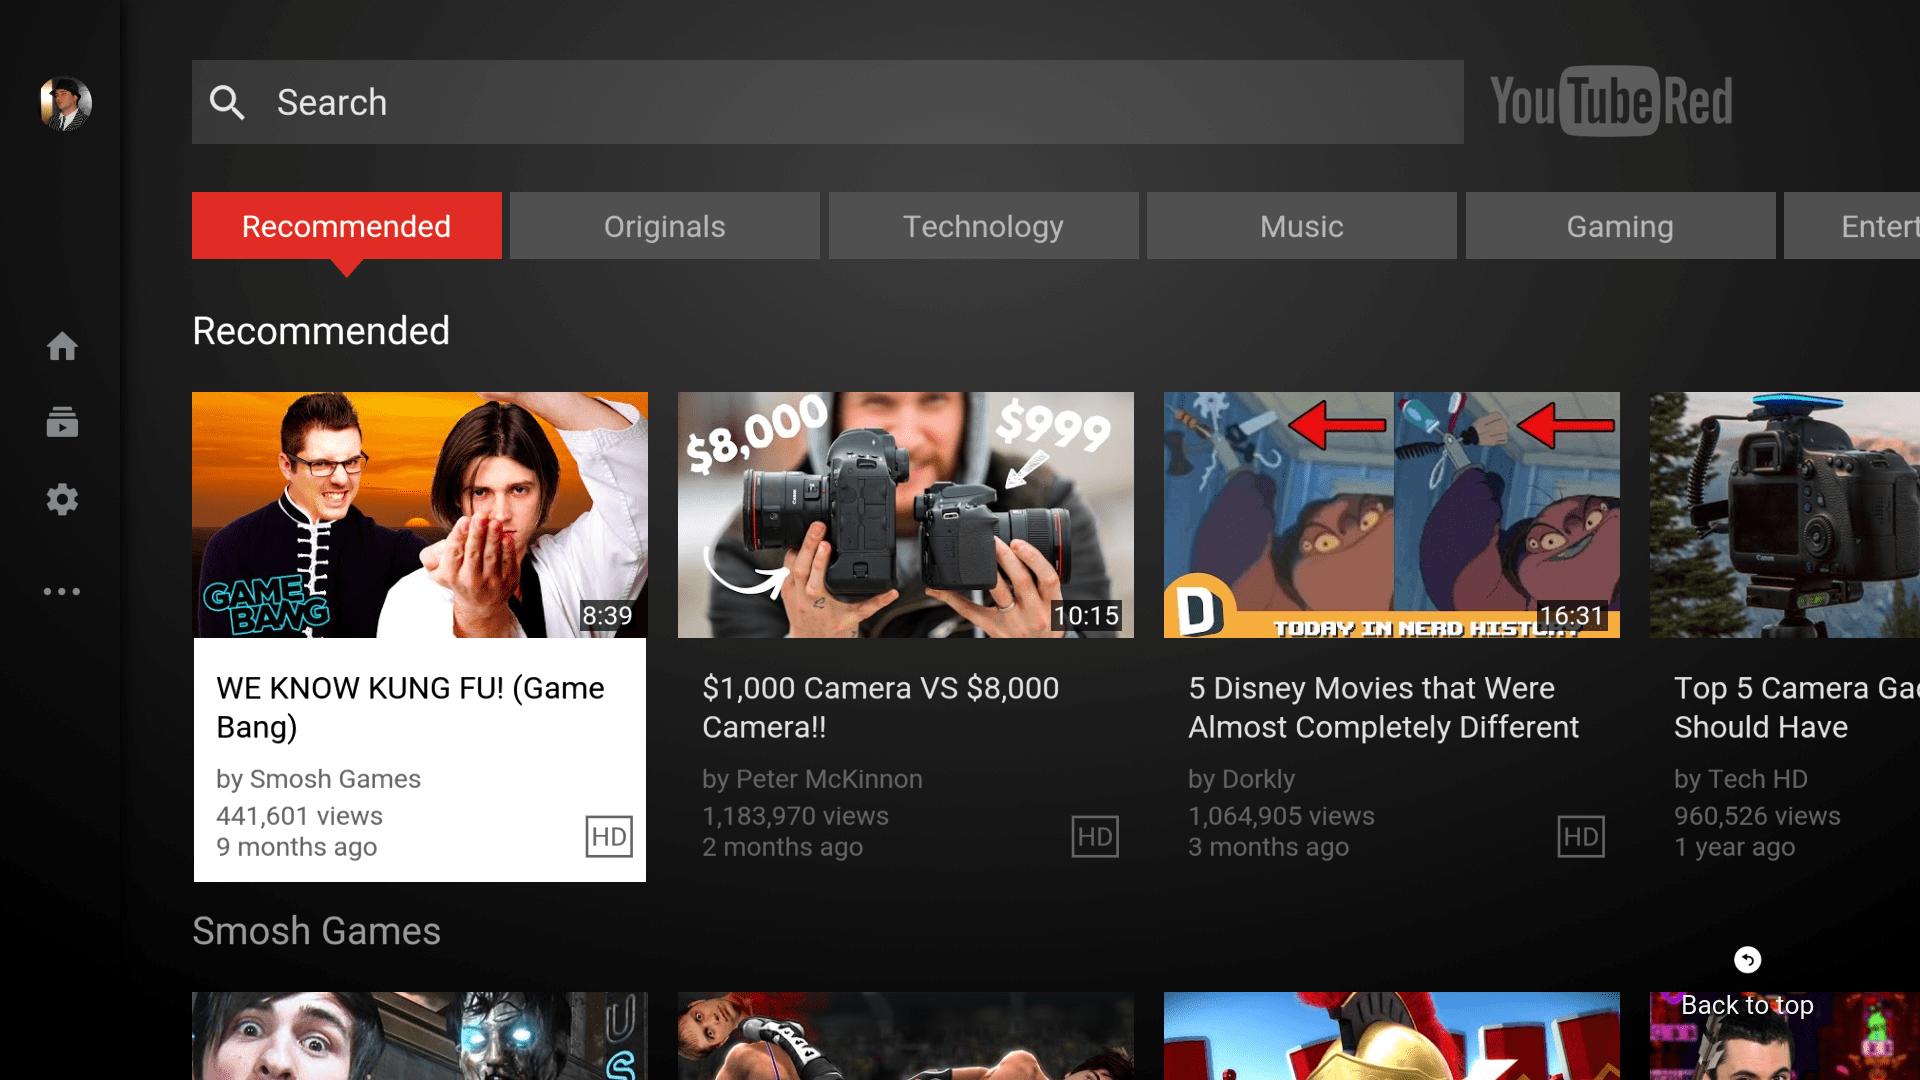The image size is (1920, 1080).
Task: Click the replay icon near bottom right
Action: coord(1747,957)
